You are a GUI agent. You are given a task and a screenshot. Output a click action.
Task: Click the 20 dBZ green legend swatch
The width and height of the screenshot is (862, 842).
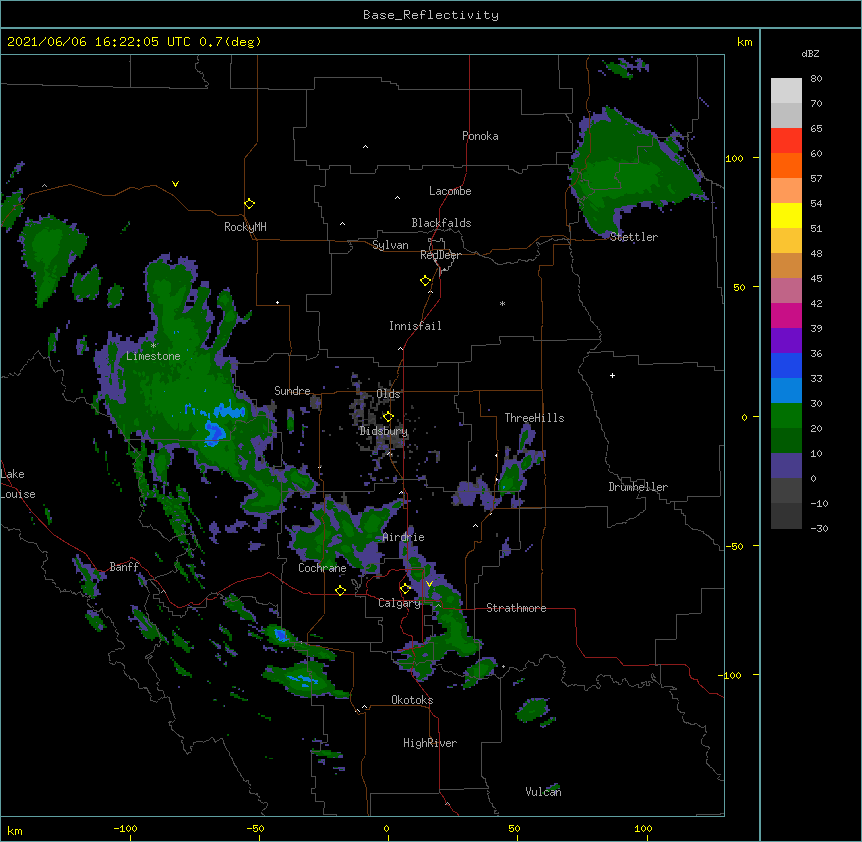point(786,440)
